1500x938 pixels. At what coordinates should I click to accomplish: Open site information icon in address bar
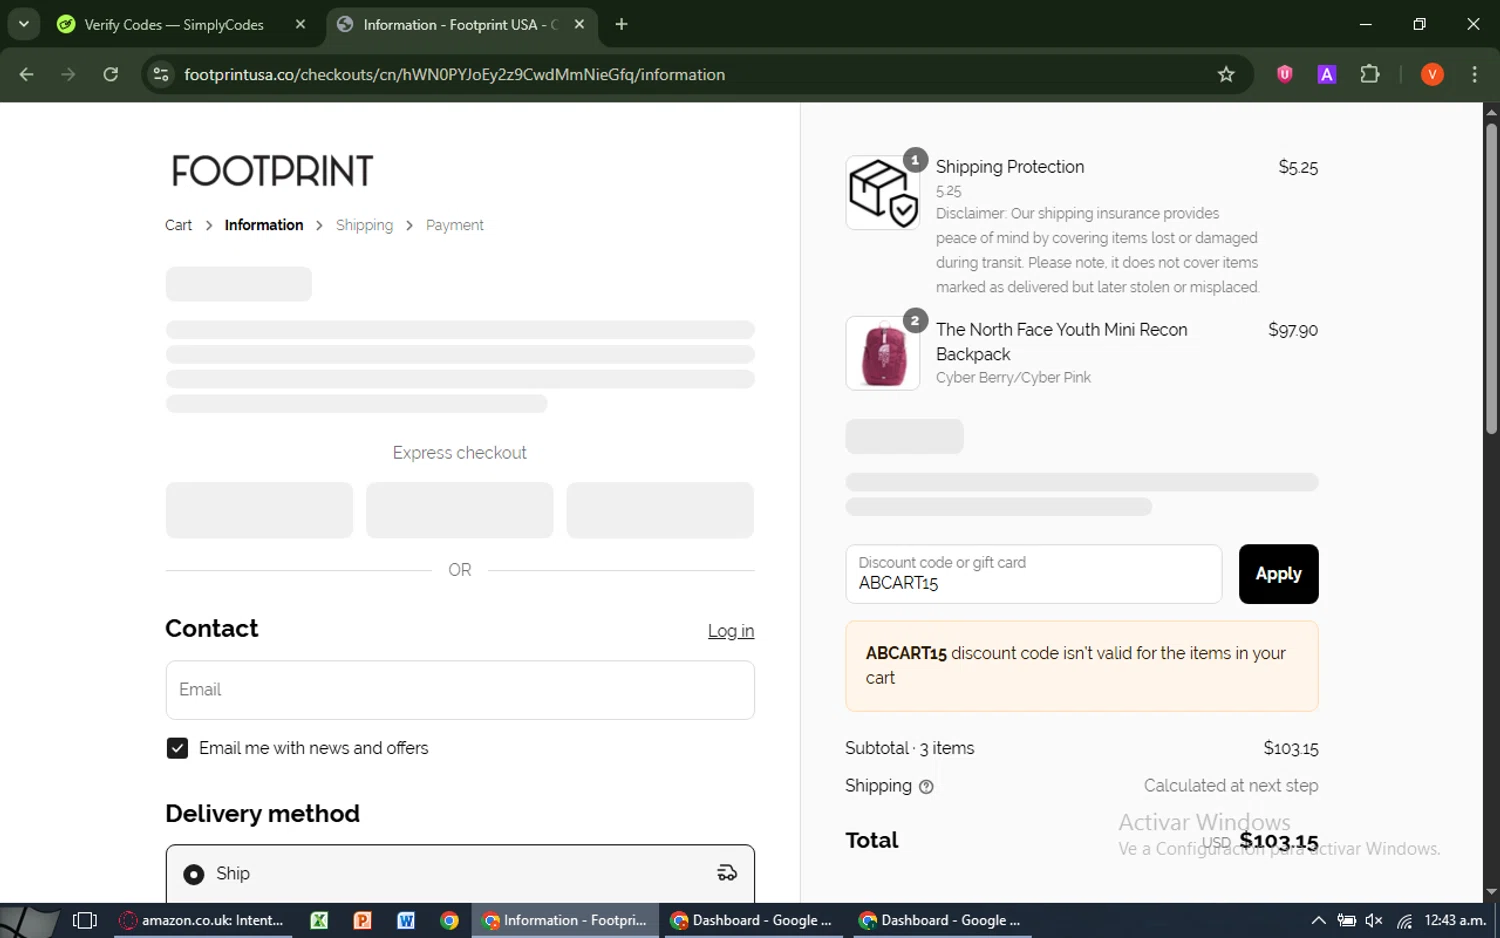coord(161,75)
